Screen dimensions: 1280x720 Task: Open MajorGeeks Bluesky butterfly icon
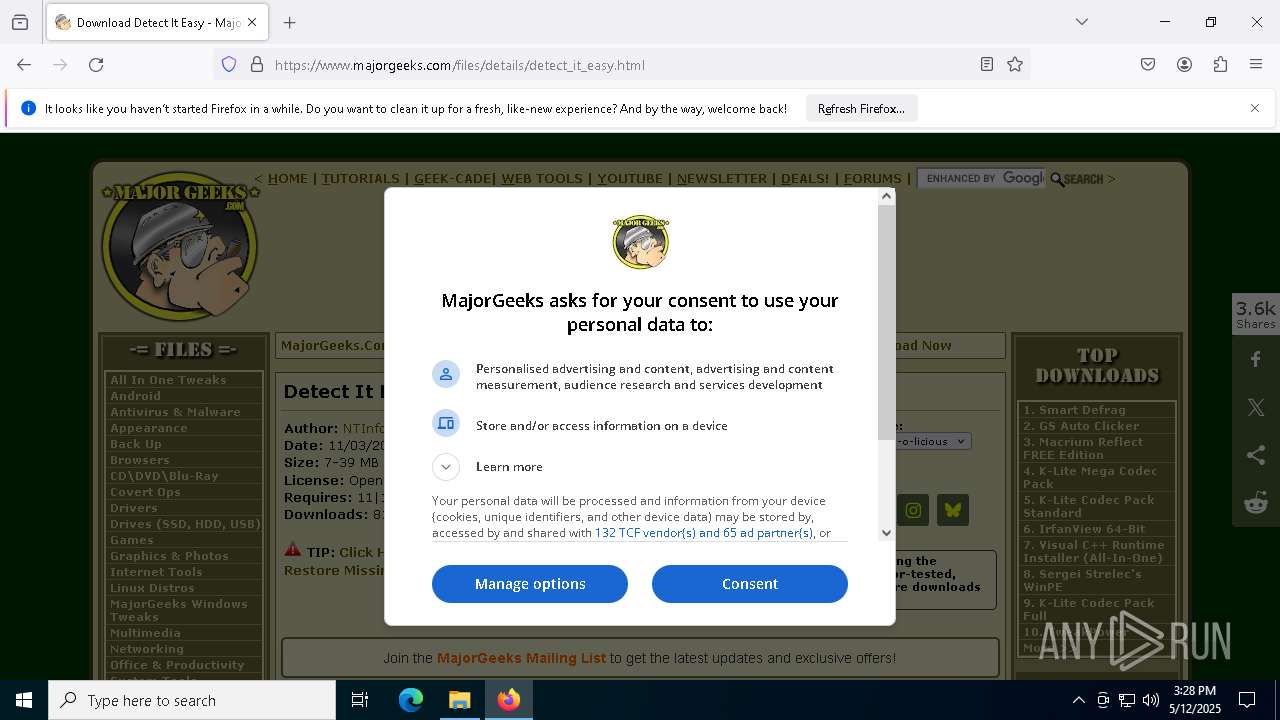pyautogui.click(x=953, y=510)
